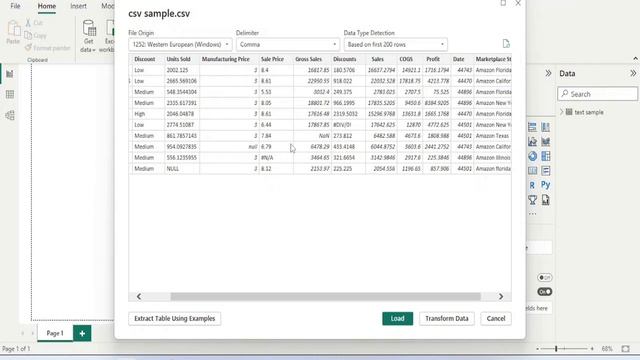Select the stacked column chart visual icon

click(546, 127)
